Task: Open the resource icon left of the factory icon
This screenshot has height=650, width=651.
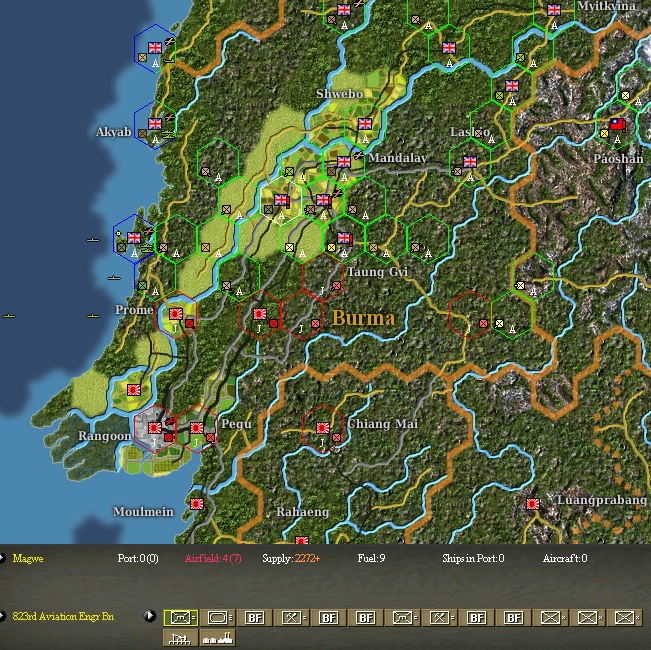Action: tap(181, 638)
